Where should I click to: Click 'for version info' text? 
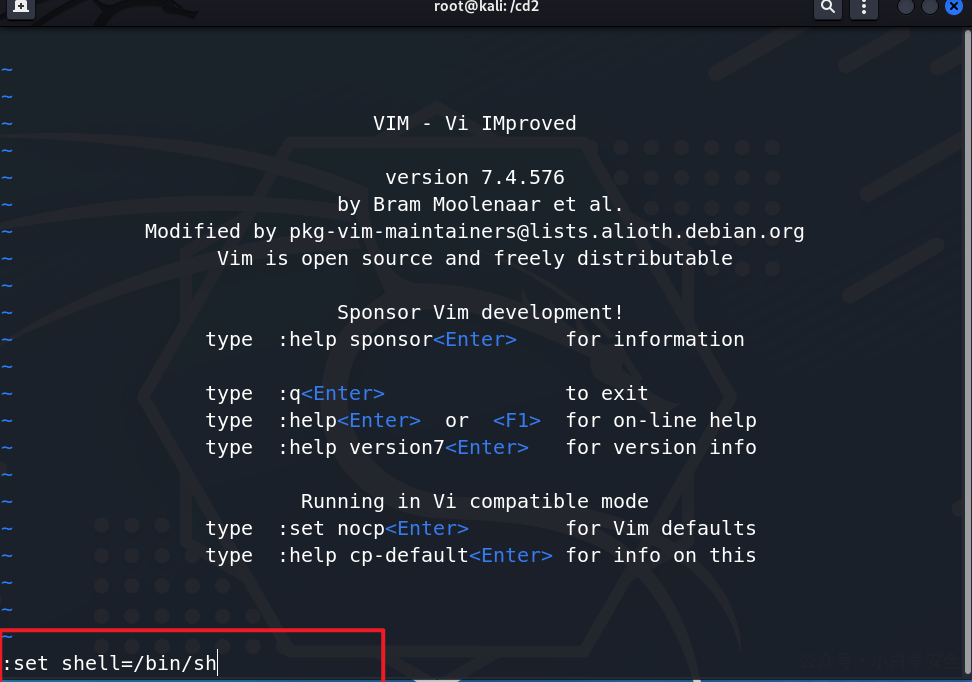tap(661, 447)
